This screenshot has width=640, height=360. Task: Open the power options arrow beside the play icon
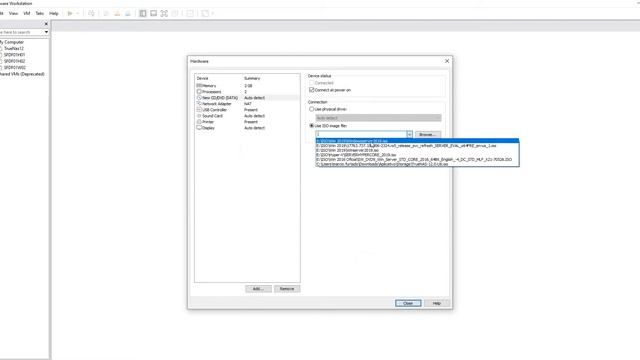(78, 13)
